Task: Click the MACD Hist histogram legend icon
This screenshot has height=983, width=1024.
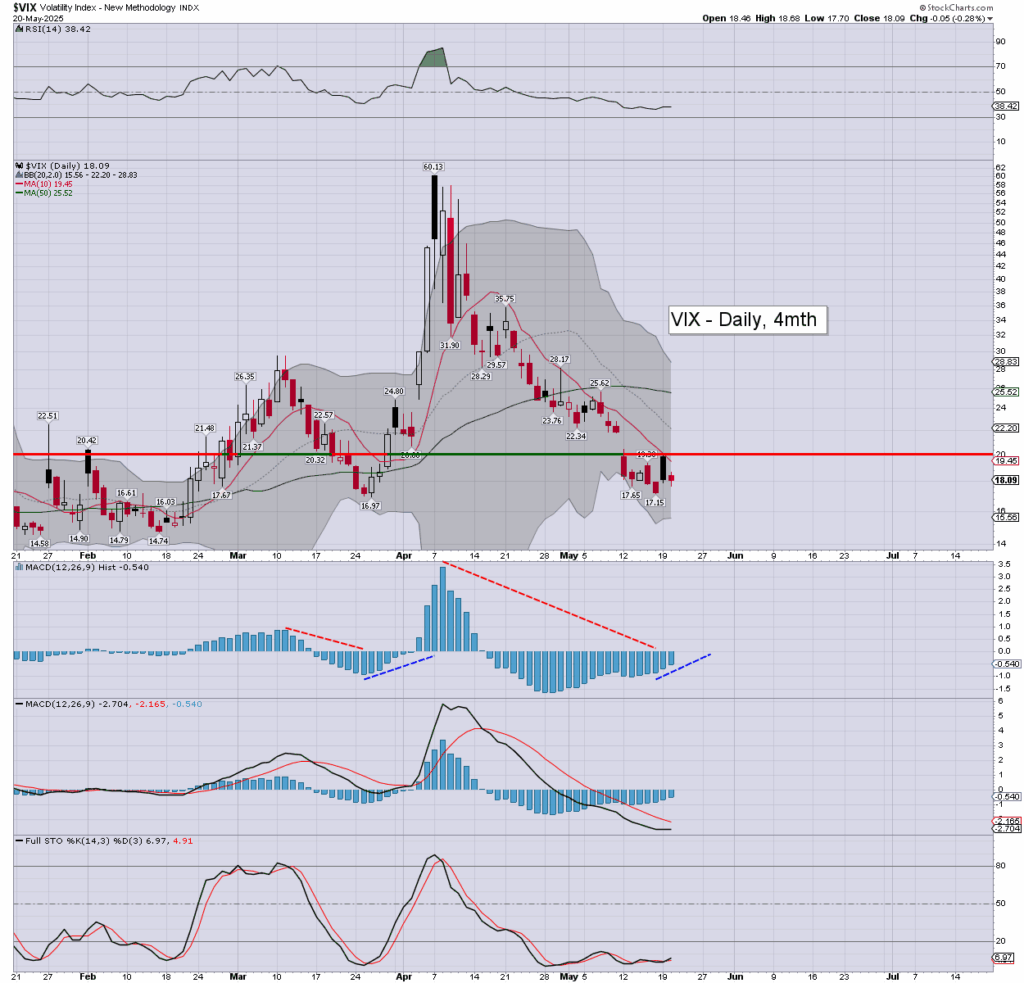Action: 17,568
